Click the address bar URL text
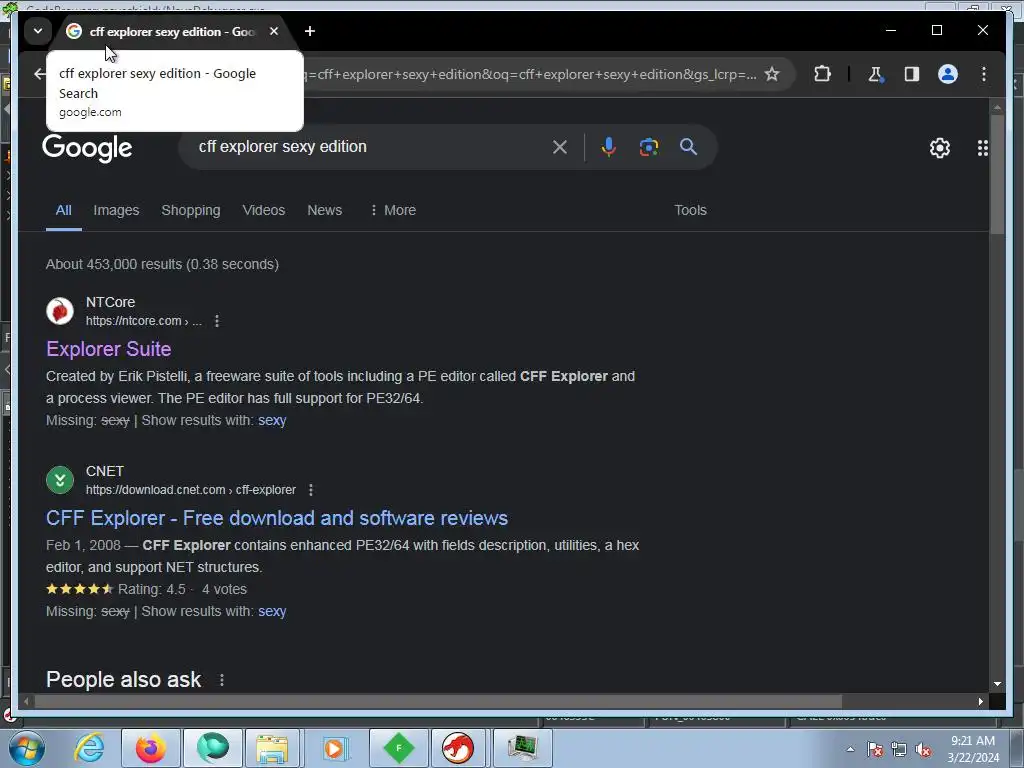1024x768 pixels. click(529, 74)
